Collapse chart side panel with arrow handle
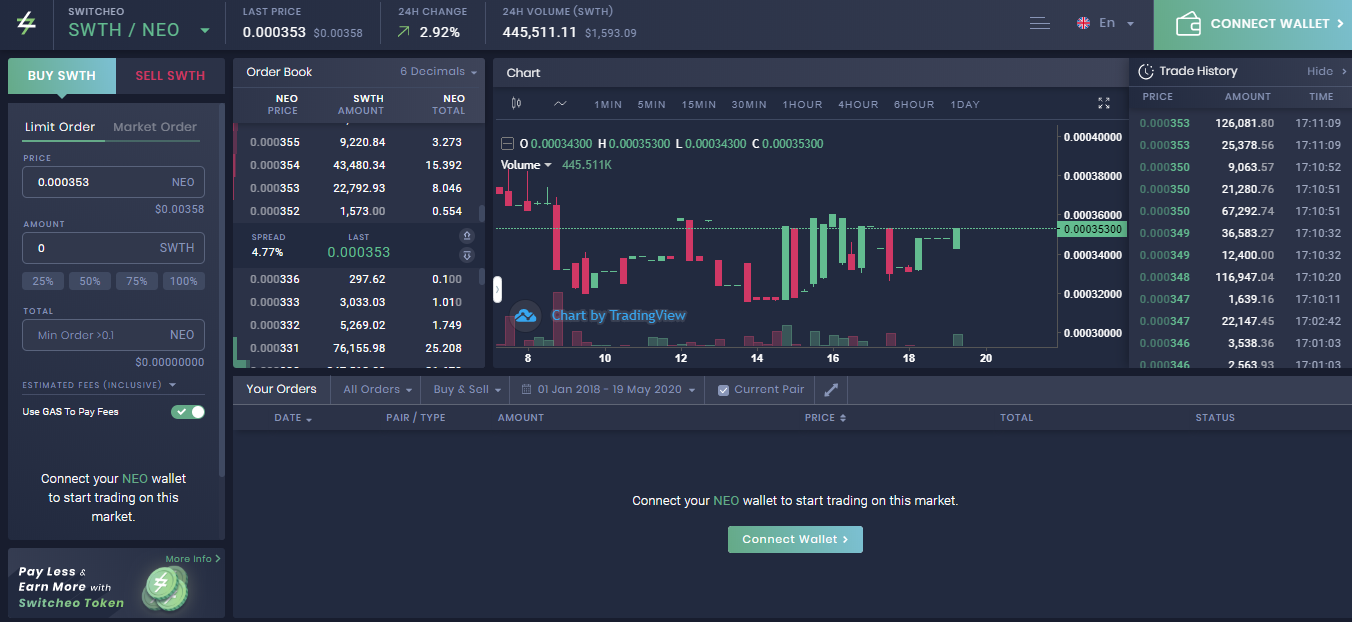This screenshot has width=1352, height=622. click(497, 290)
